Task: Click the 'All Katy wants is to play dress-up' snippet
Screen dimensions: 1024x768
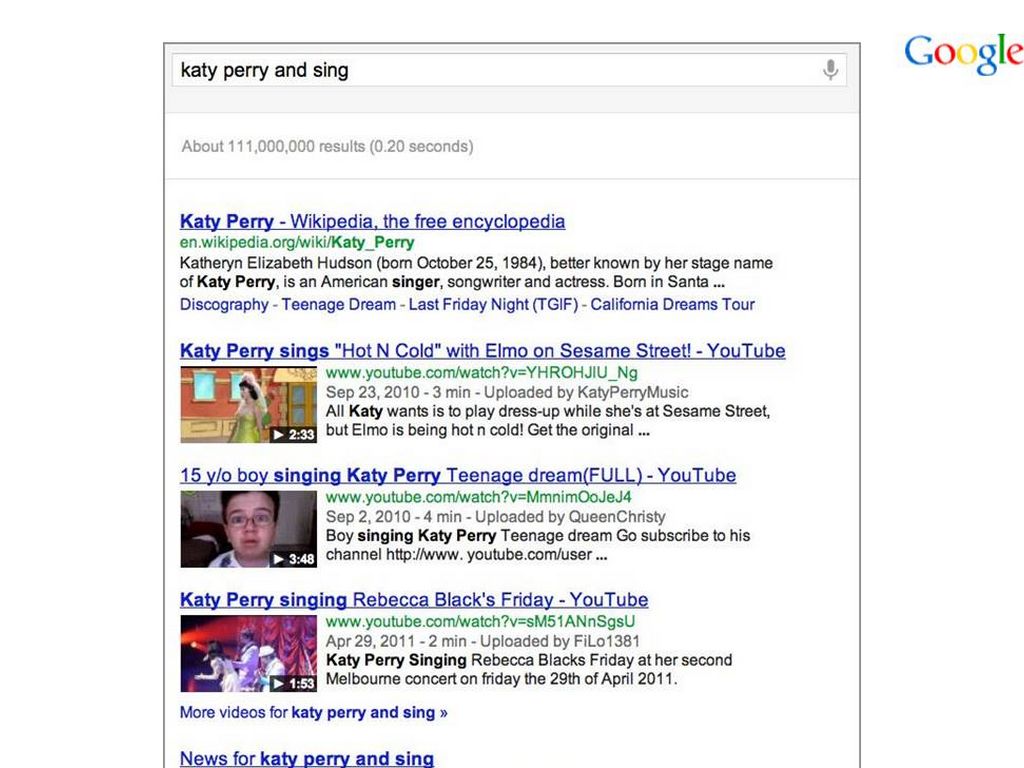Action: (x=548, y=421)
